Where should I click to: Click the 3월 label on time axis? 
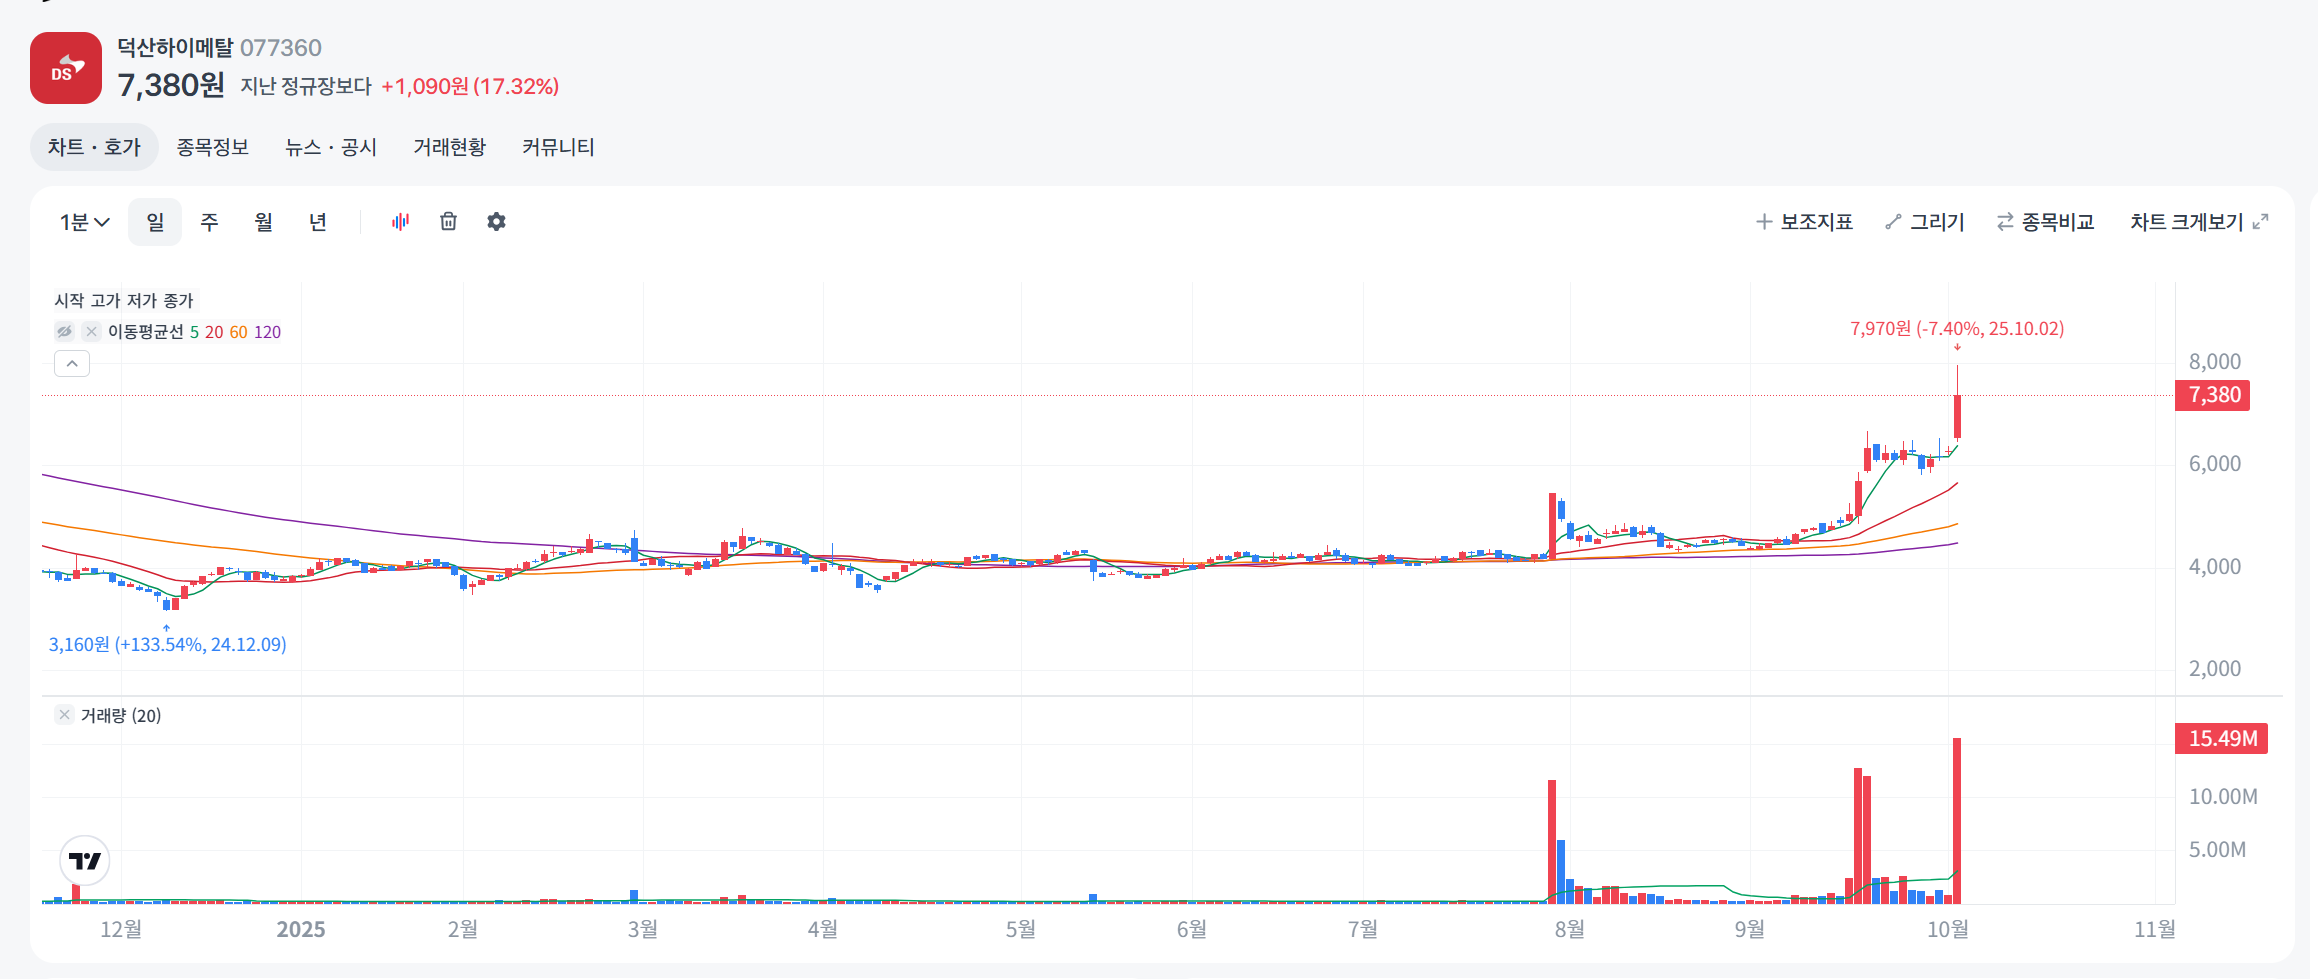coord(642,929)
